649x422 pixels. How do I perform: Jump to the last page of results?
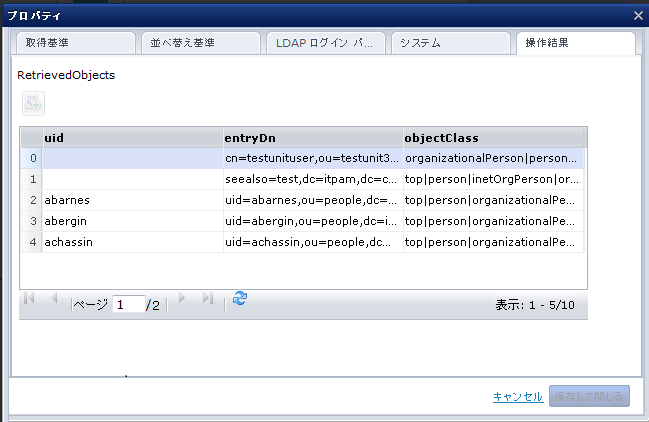click(208, 298)
